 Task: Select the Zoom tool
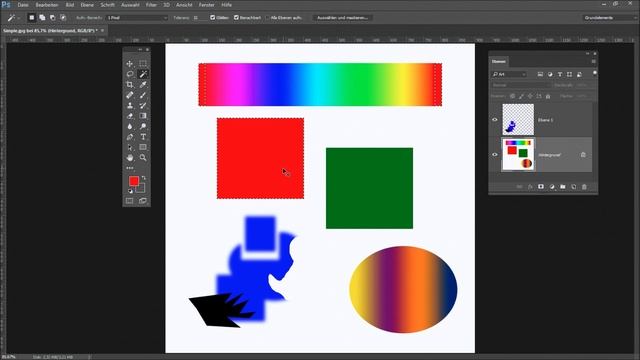coord(143,158)
